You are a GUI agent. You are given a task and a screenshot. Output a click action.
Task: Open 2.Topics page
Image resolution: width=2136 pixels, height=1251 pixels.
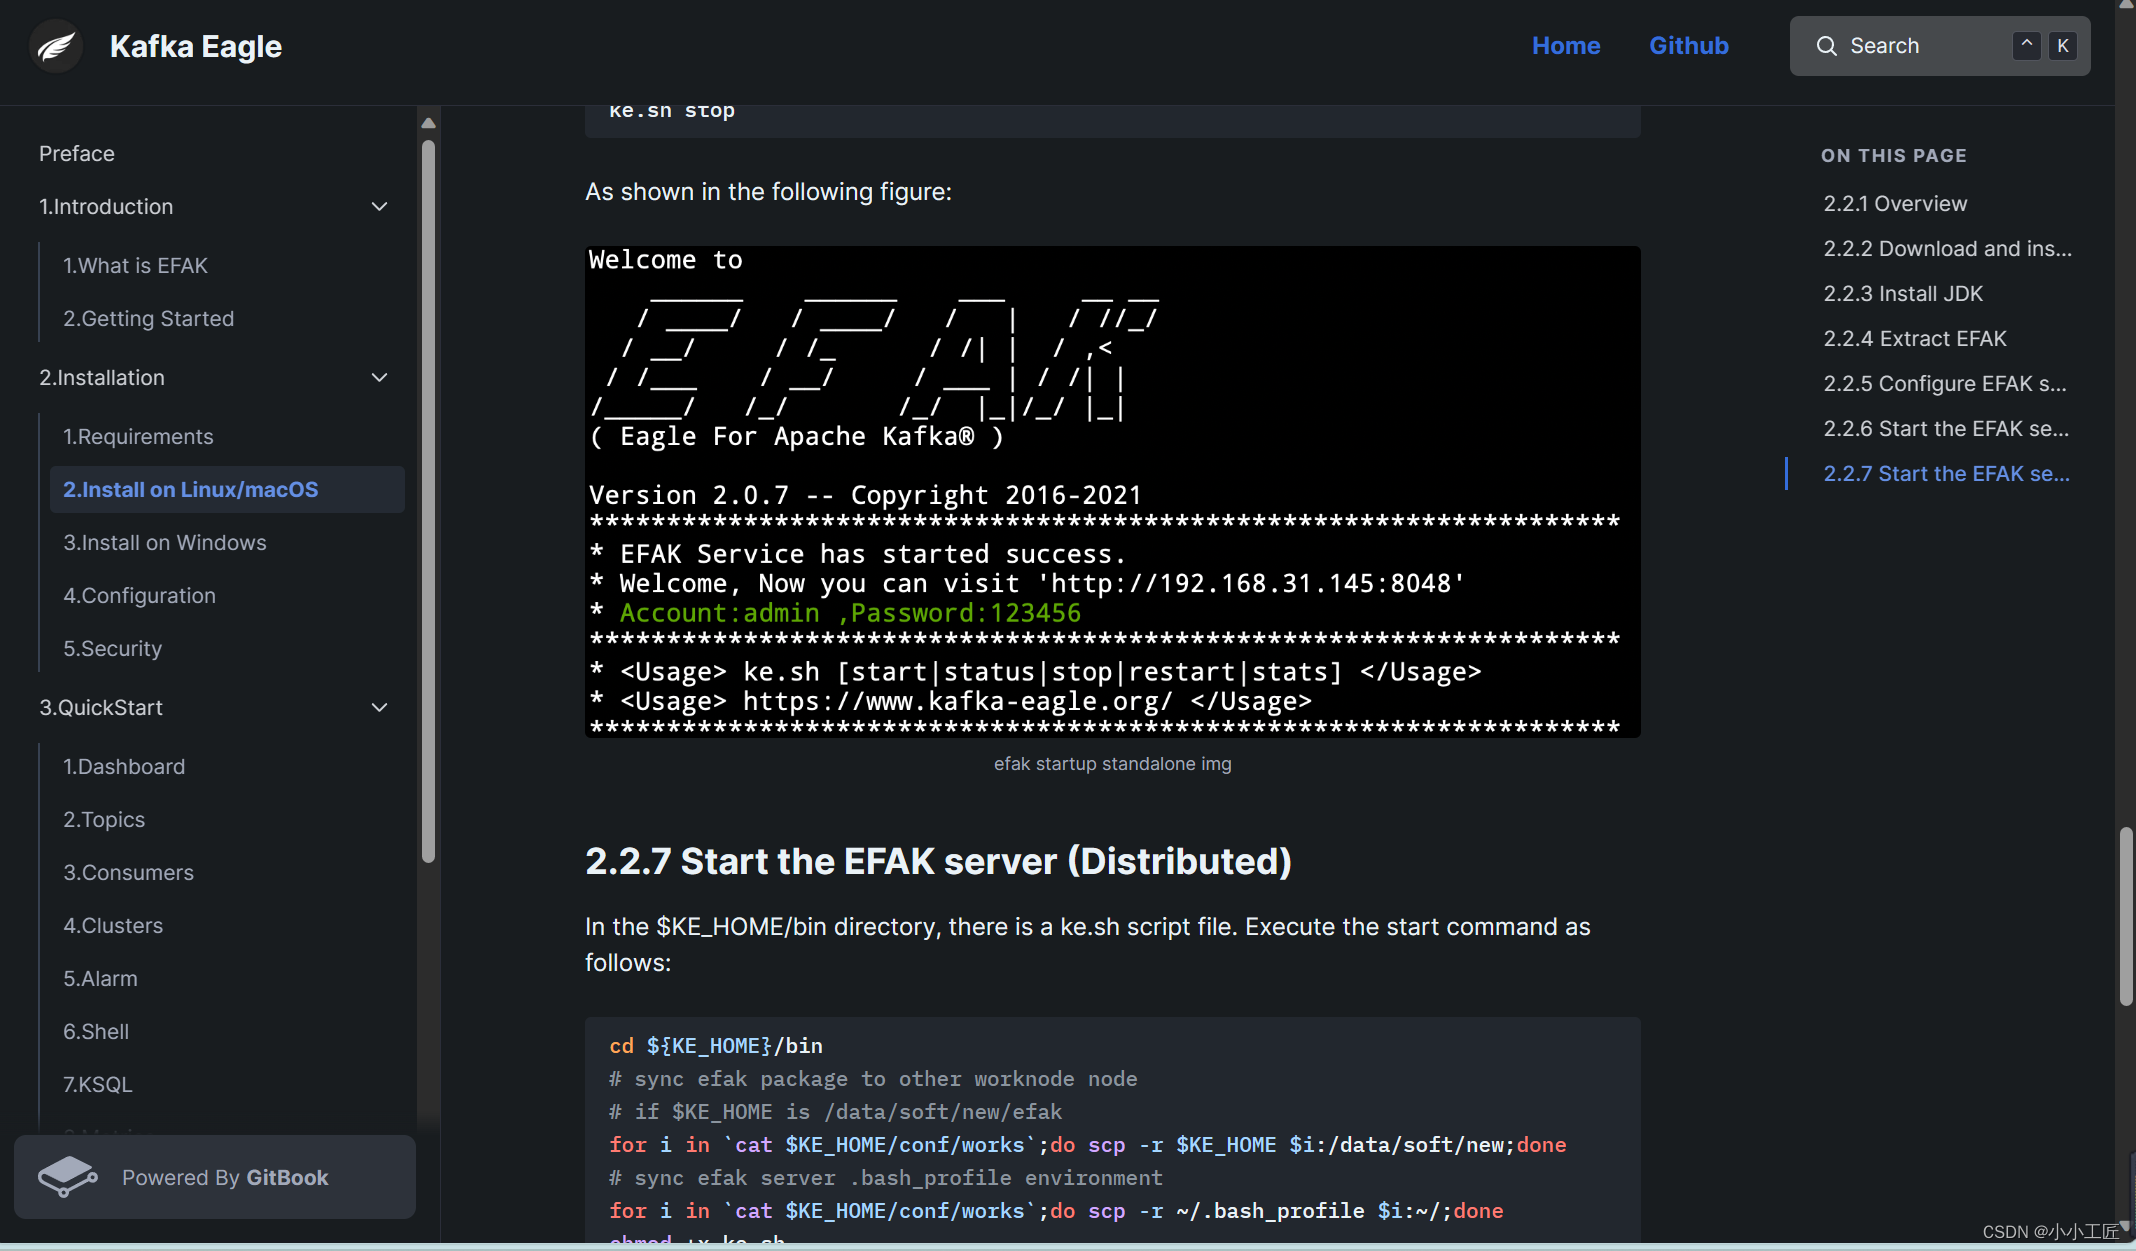pyautogui.click(x=104, y=820)
